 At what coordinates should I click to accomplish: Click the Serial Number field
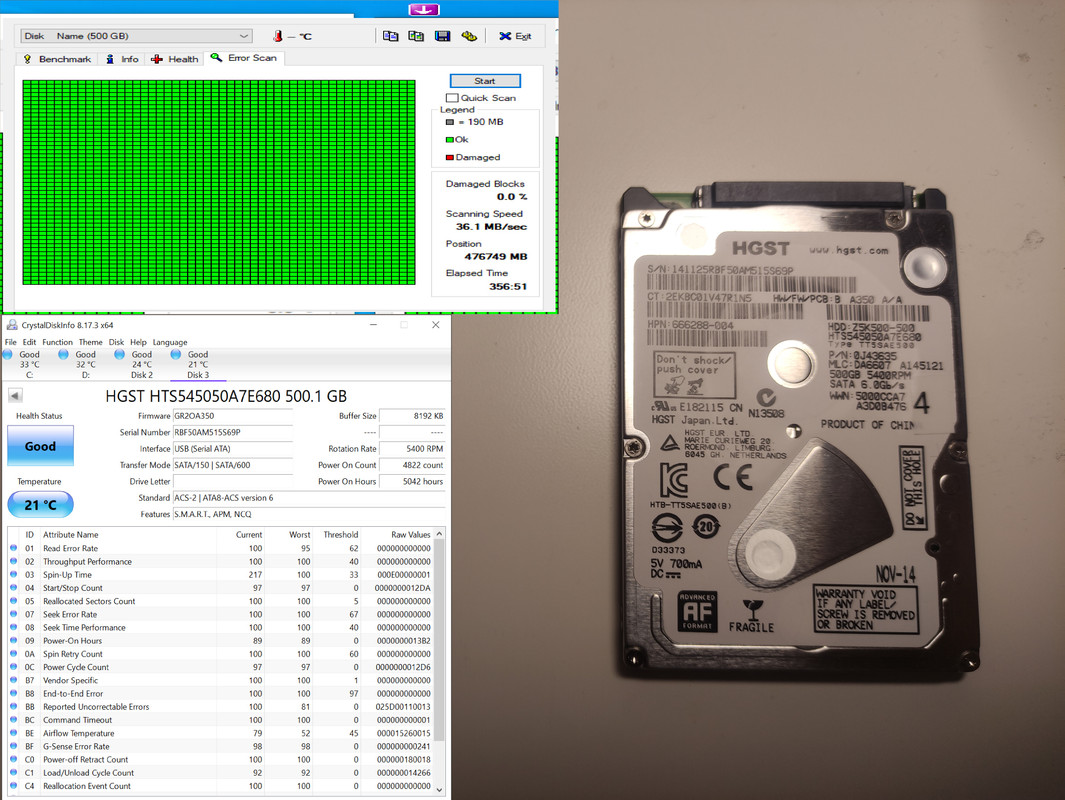pos(233,432)
